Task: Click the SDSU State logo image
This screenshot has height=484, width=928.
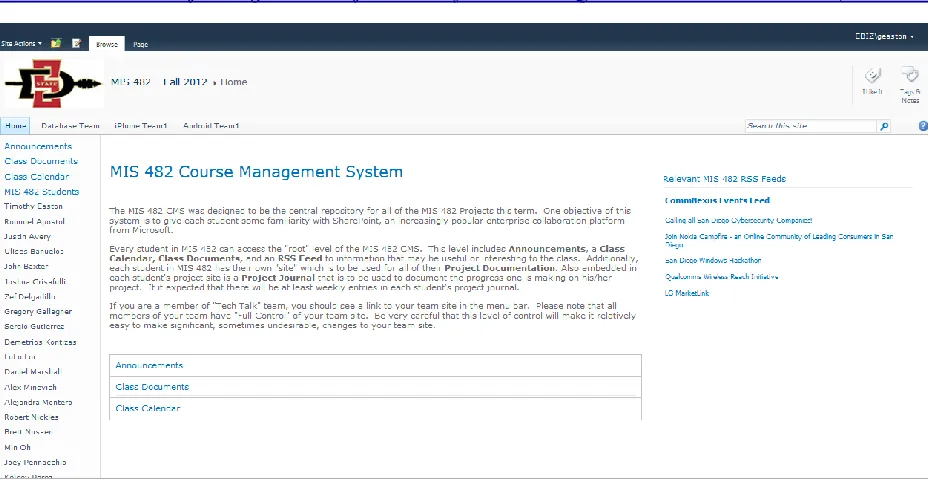Action: point(53,83)
